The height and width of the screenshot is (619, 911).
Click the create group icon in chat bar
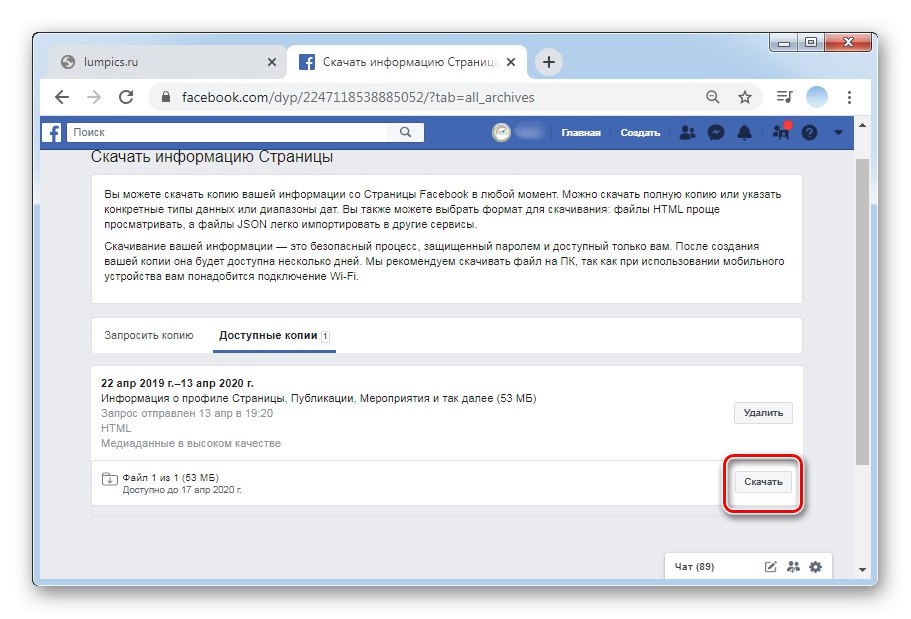click(794, 567)
